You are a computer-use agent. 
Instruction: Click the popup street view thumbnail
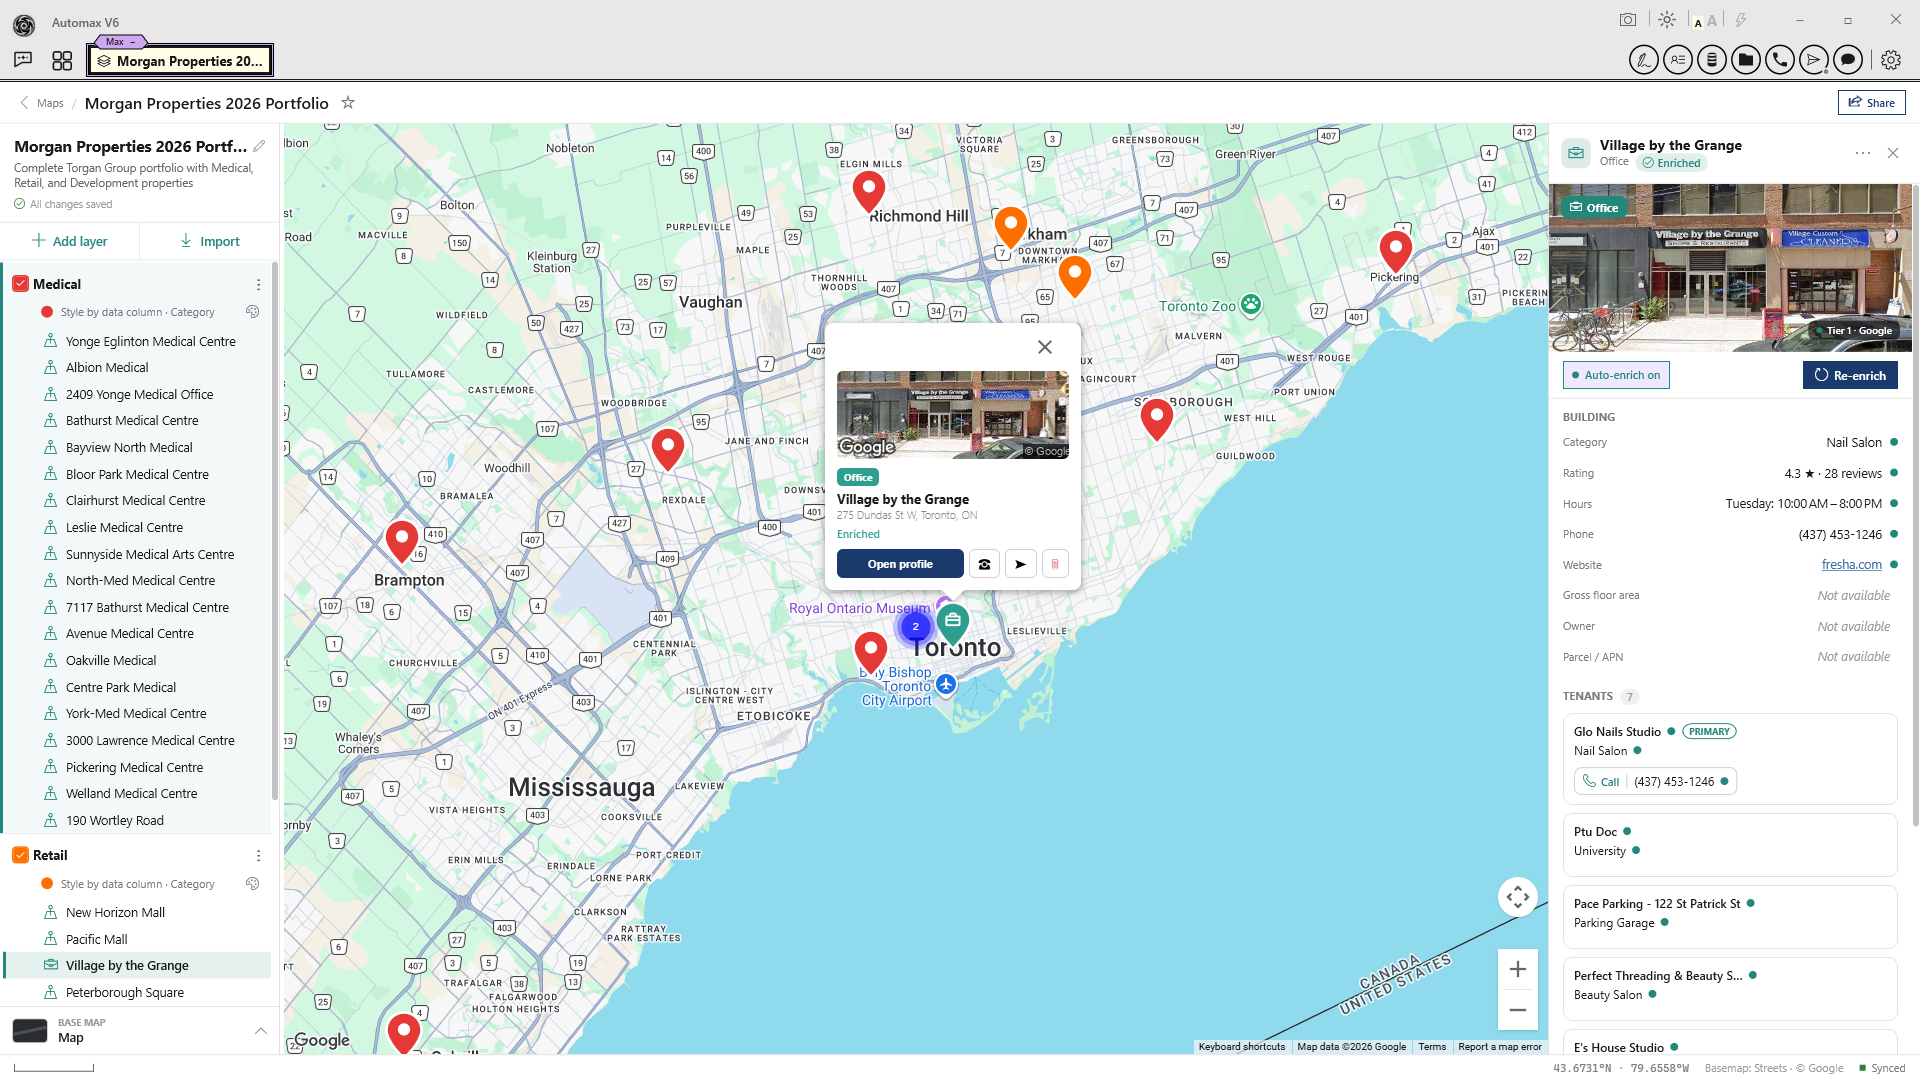coord(953,415)
